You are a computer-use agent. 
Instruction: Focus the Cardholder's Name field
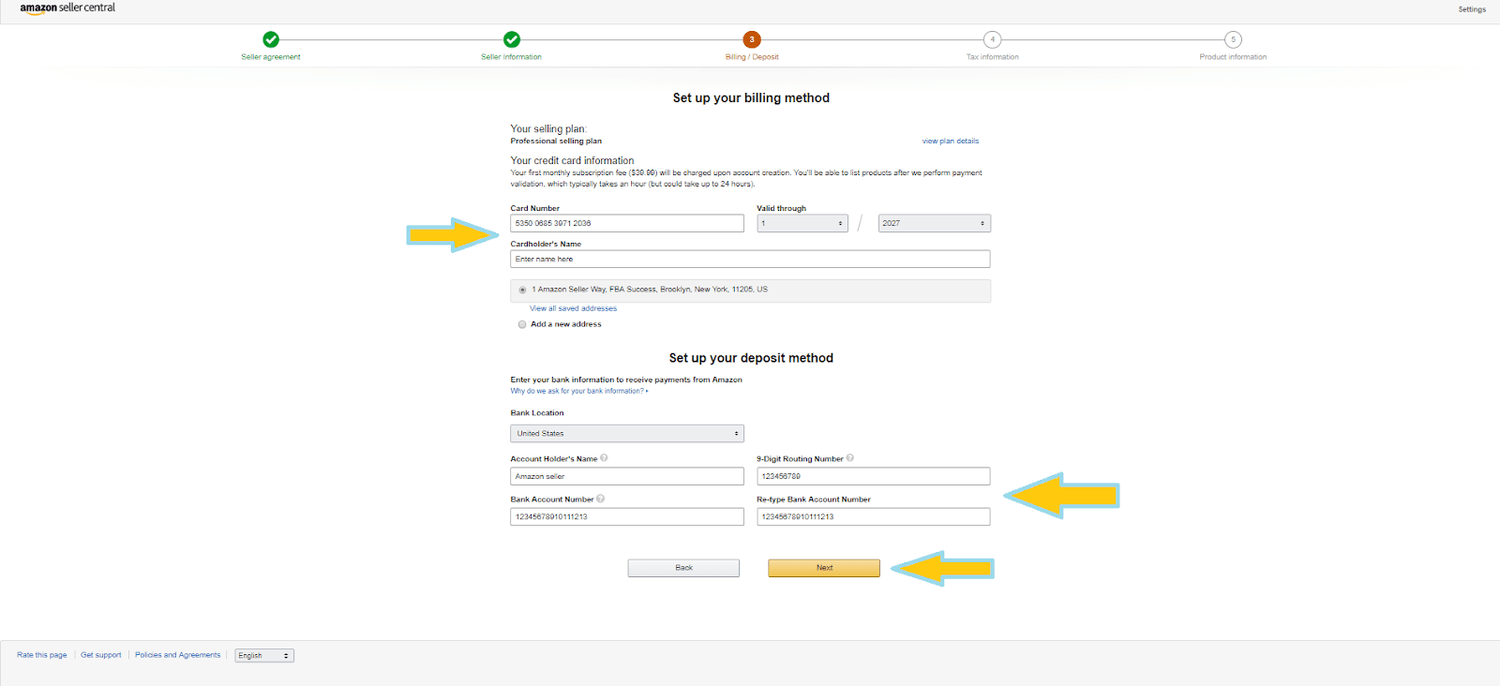click(x=750, y=259)
